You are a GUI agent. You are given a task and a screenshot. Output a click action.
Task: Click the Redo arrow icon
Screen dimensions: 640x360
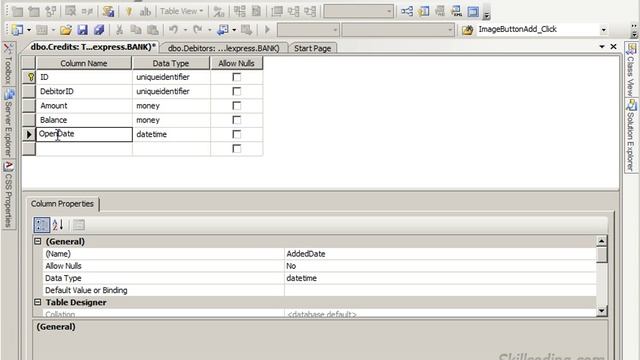(x=198, y=29)
